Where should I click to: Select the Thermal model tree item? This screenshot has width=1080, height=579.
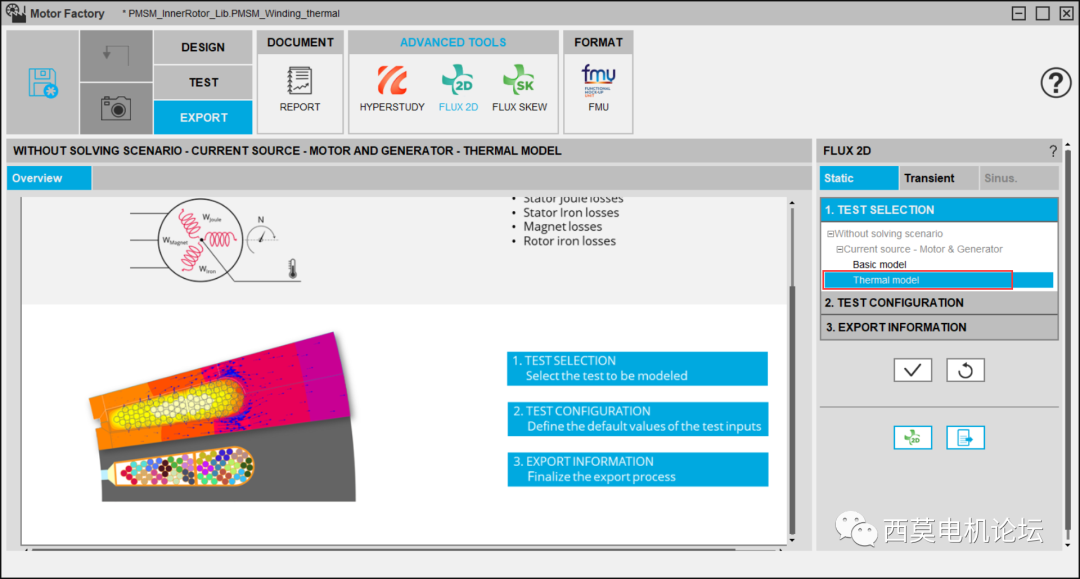pyautogui.click(x=939, y=280)
